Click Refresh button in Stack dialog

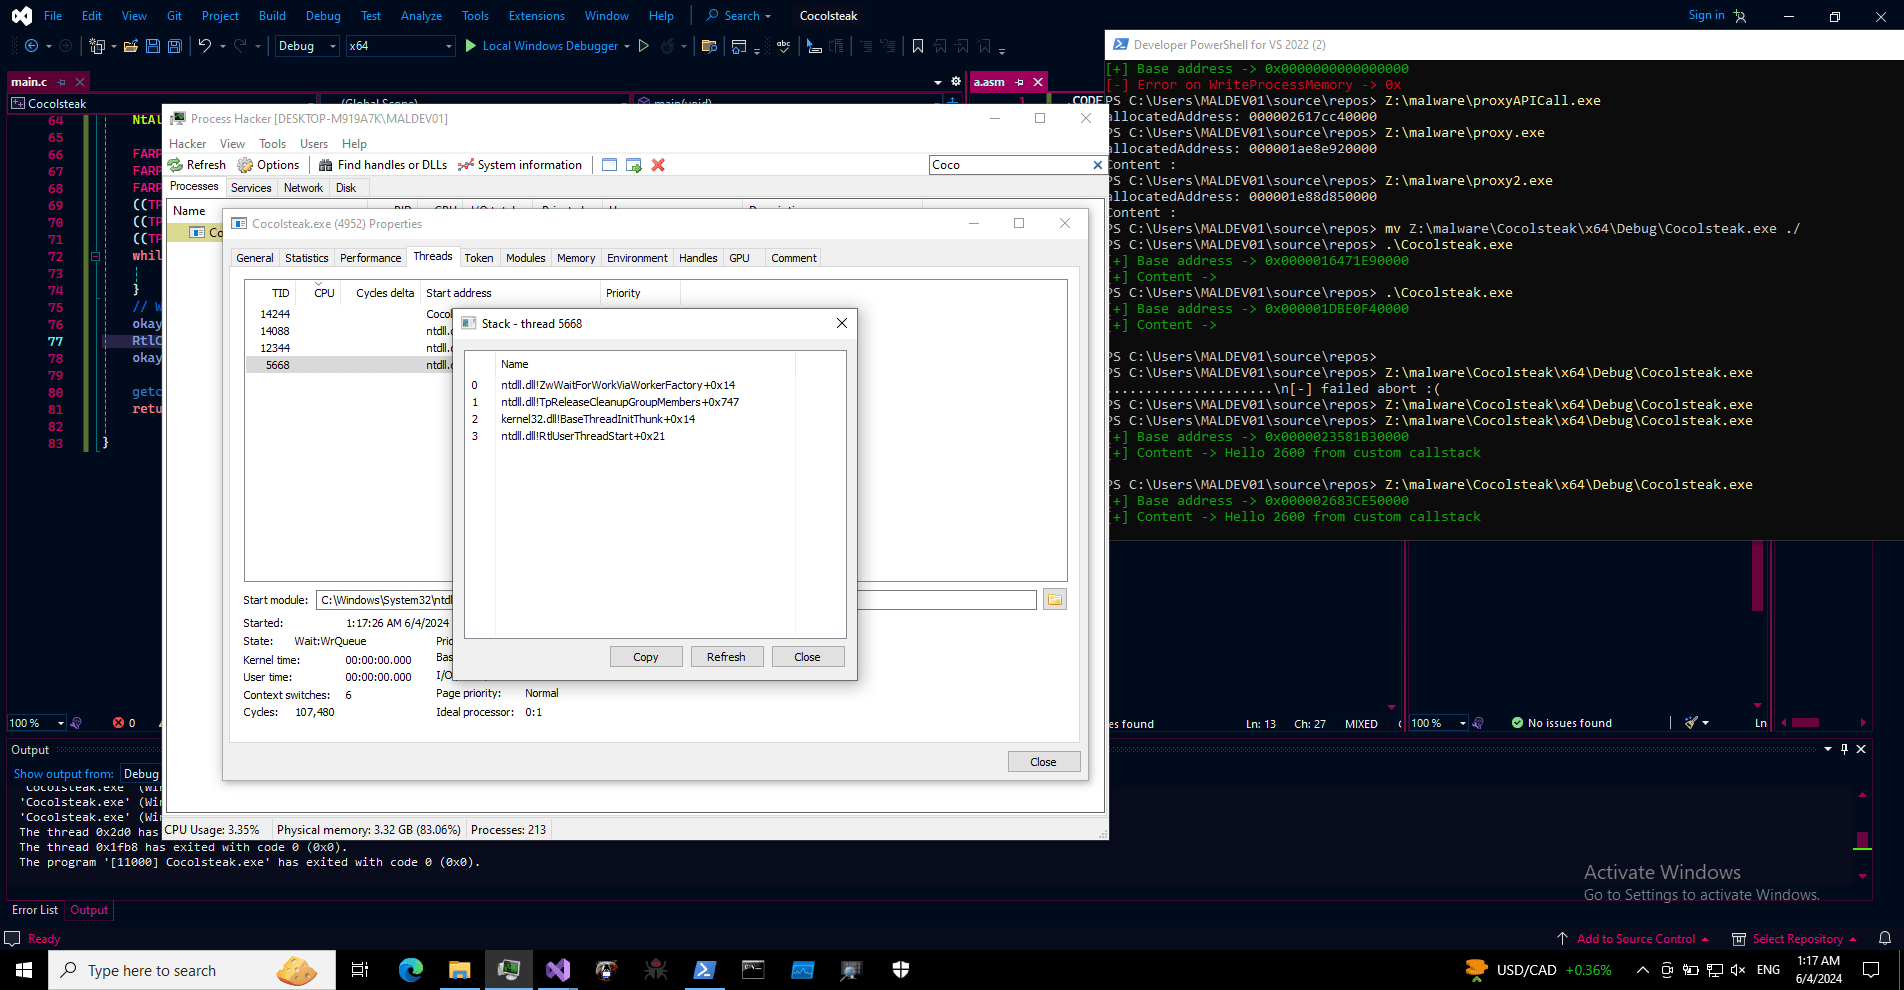point(726,657)
